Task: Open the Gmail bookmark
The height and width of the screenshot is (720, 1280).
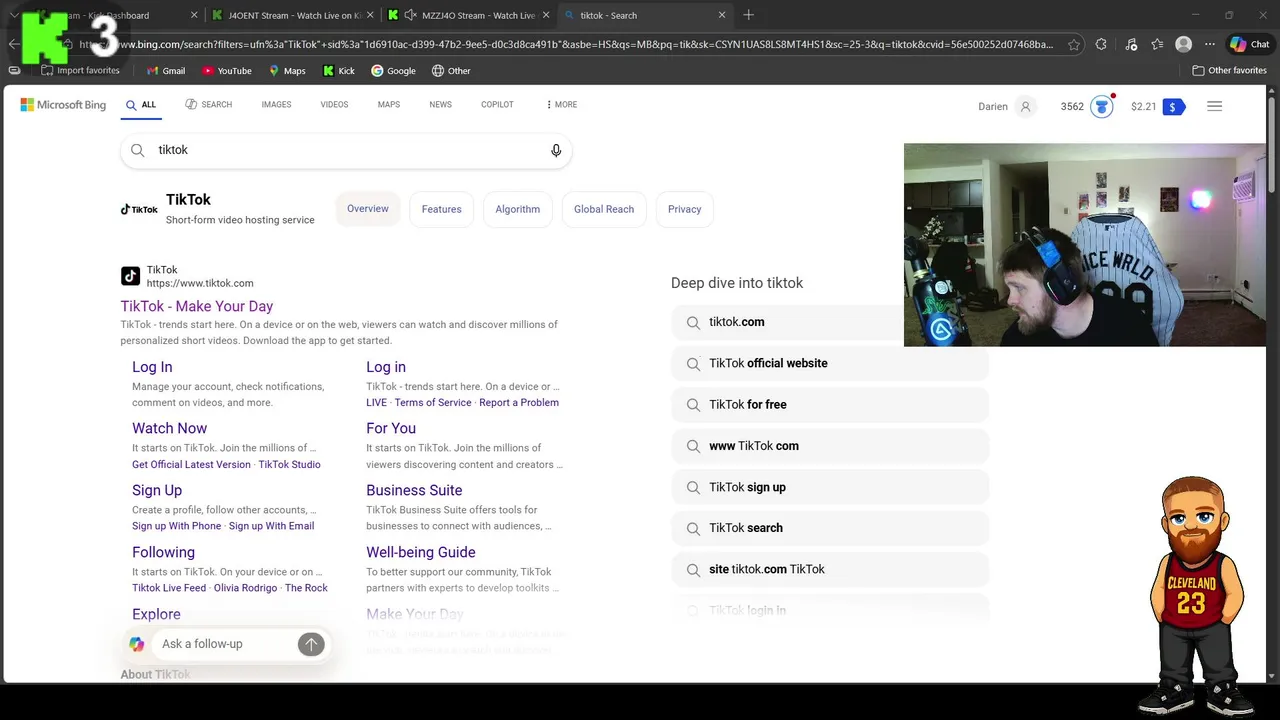Action: coord(166,71)
